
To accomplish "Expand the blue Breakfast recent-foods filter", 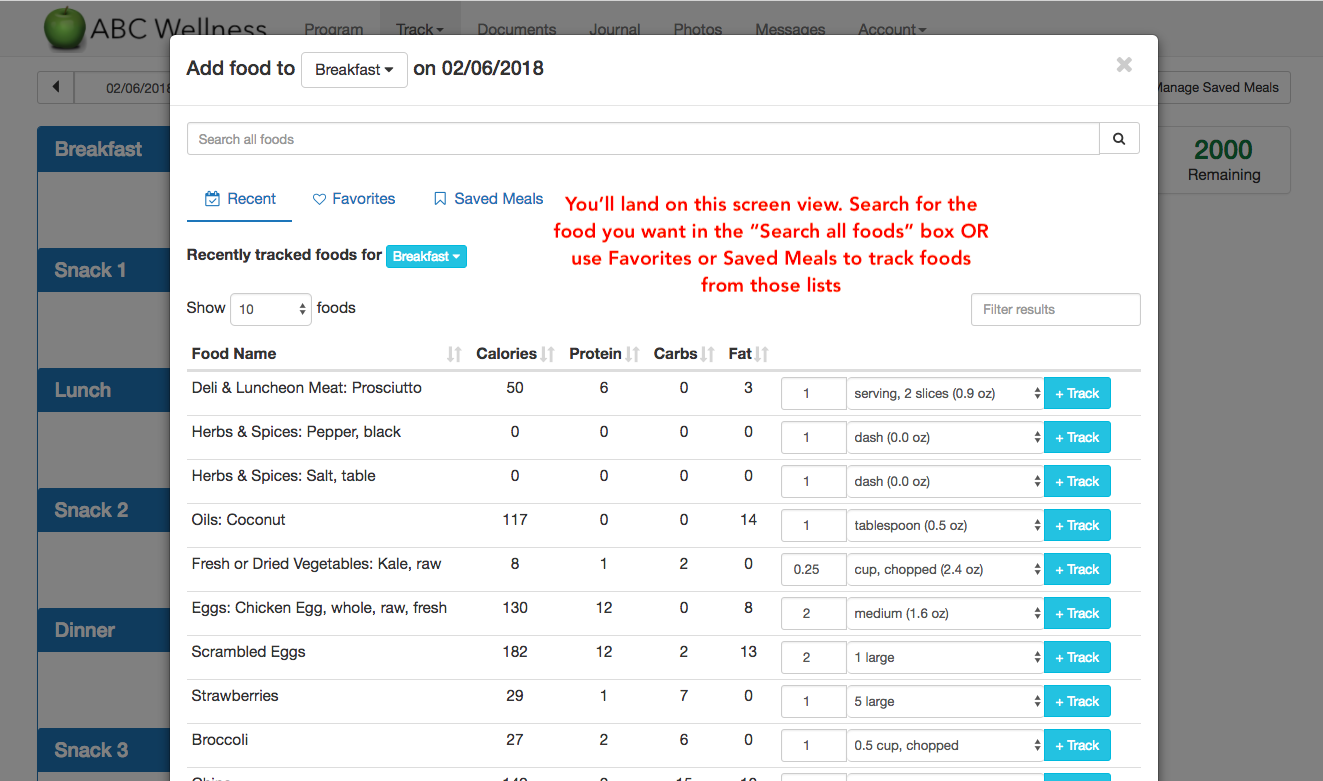I will pos(426,257).
